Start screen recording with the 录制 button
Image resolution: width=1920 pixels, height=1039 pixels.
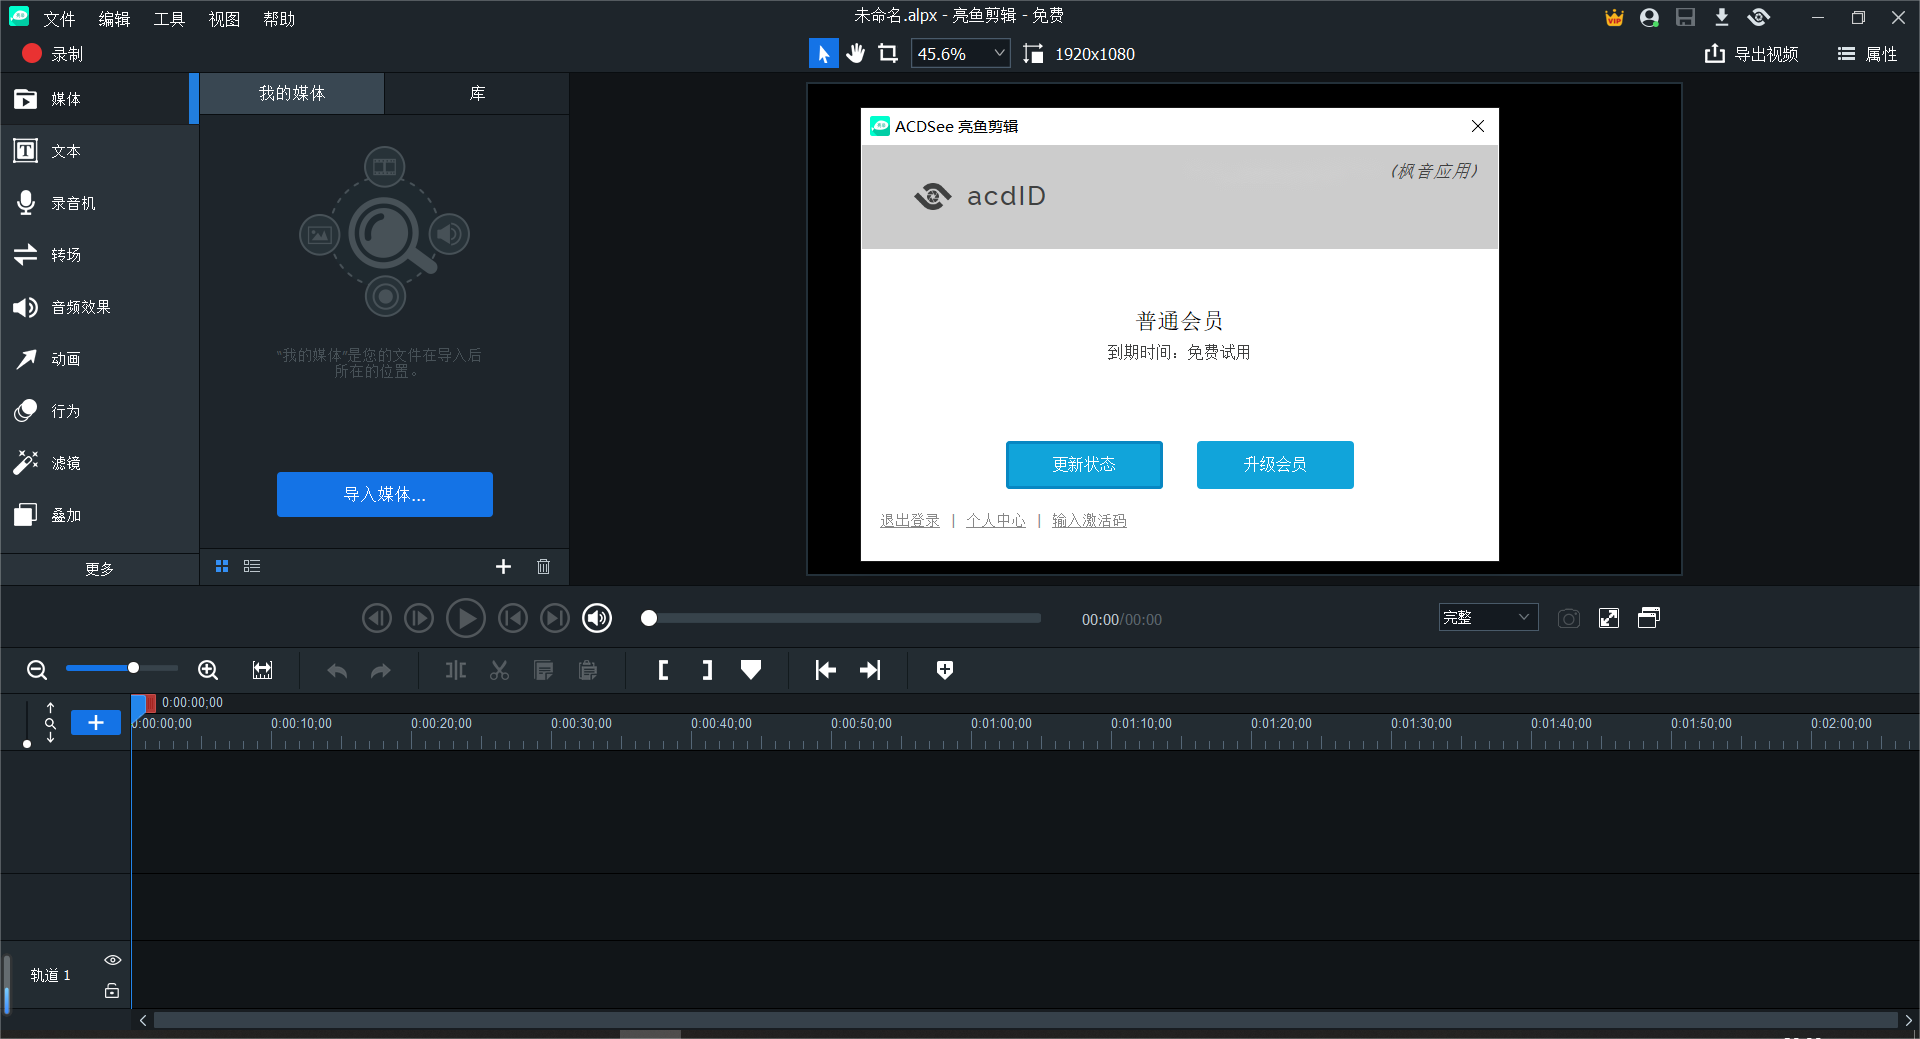52,54
